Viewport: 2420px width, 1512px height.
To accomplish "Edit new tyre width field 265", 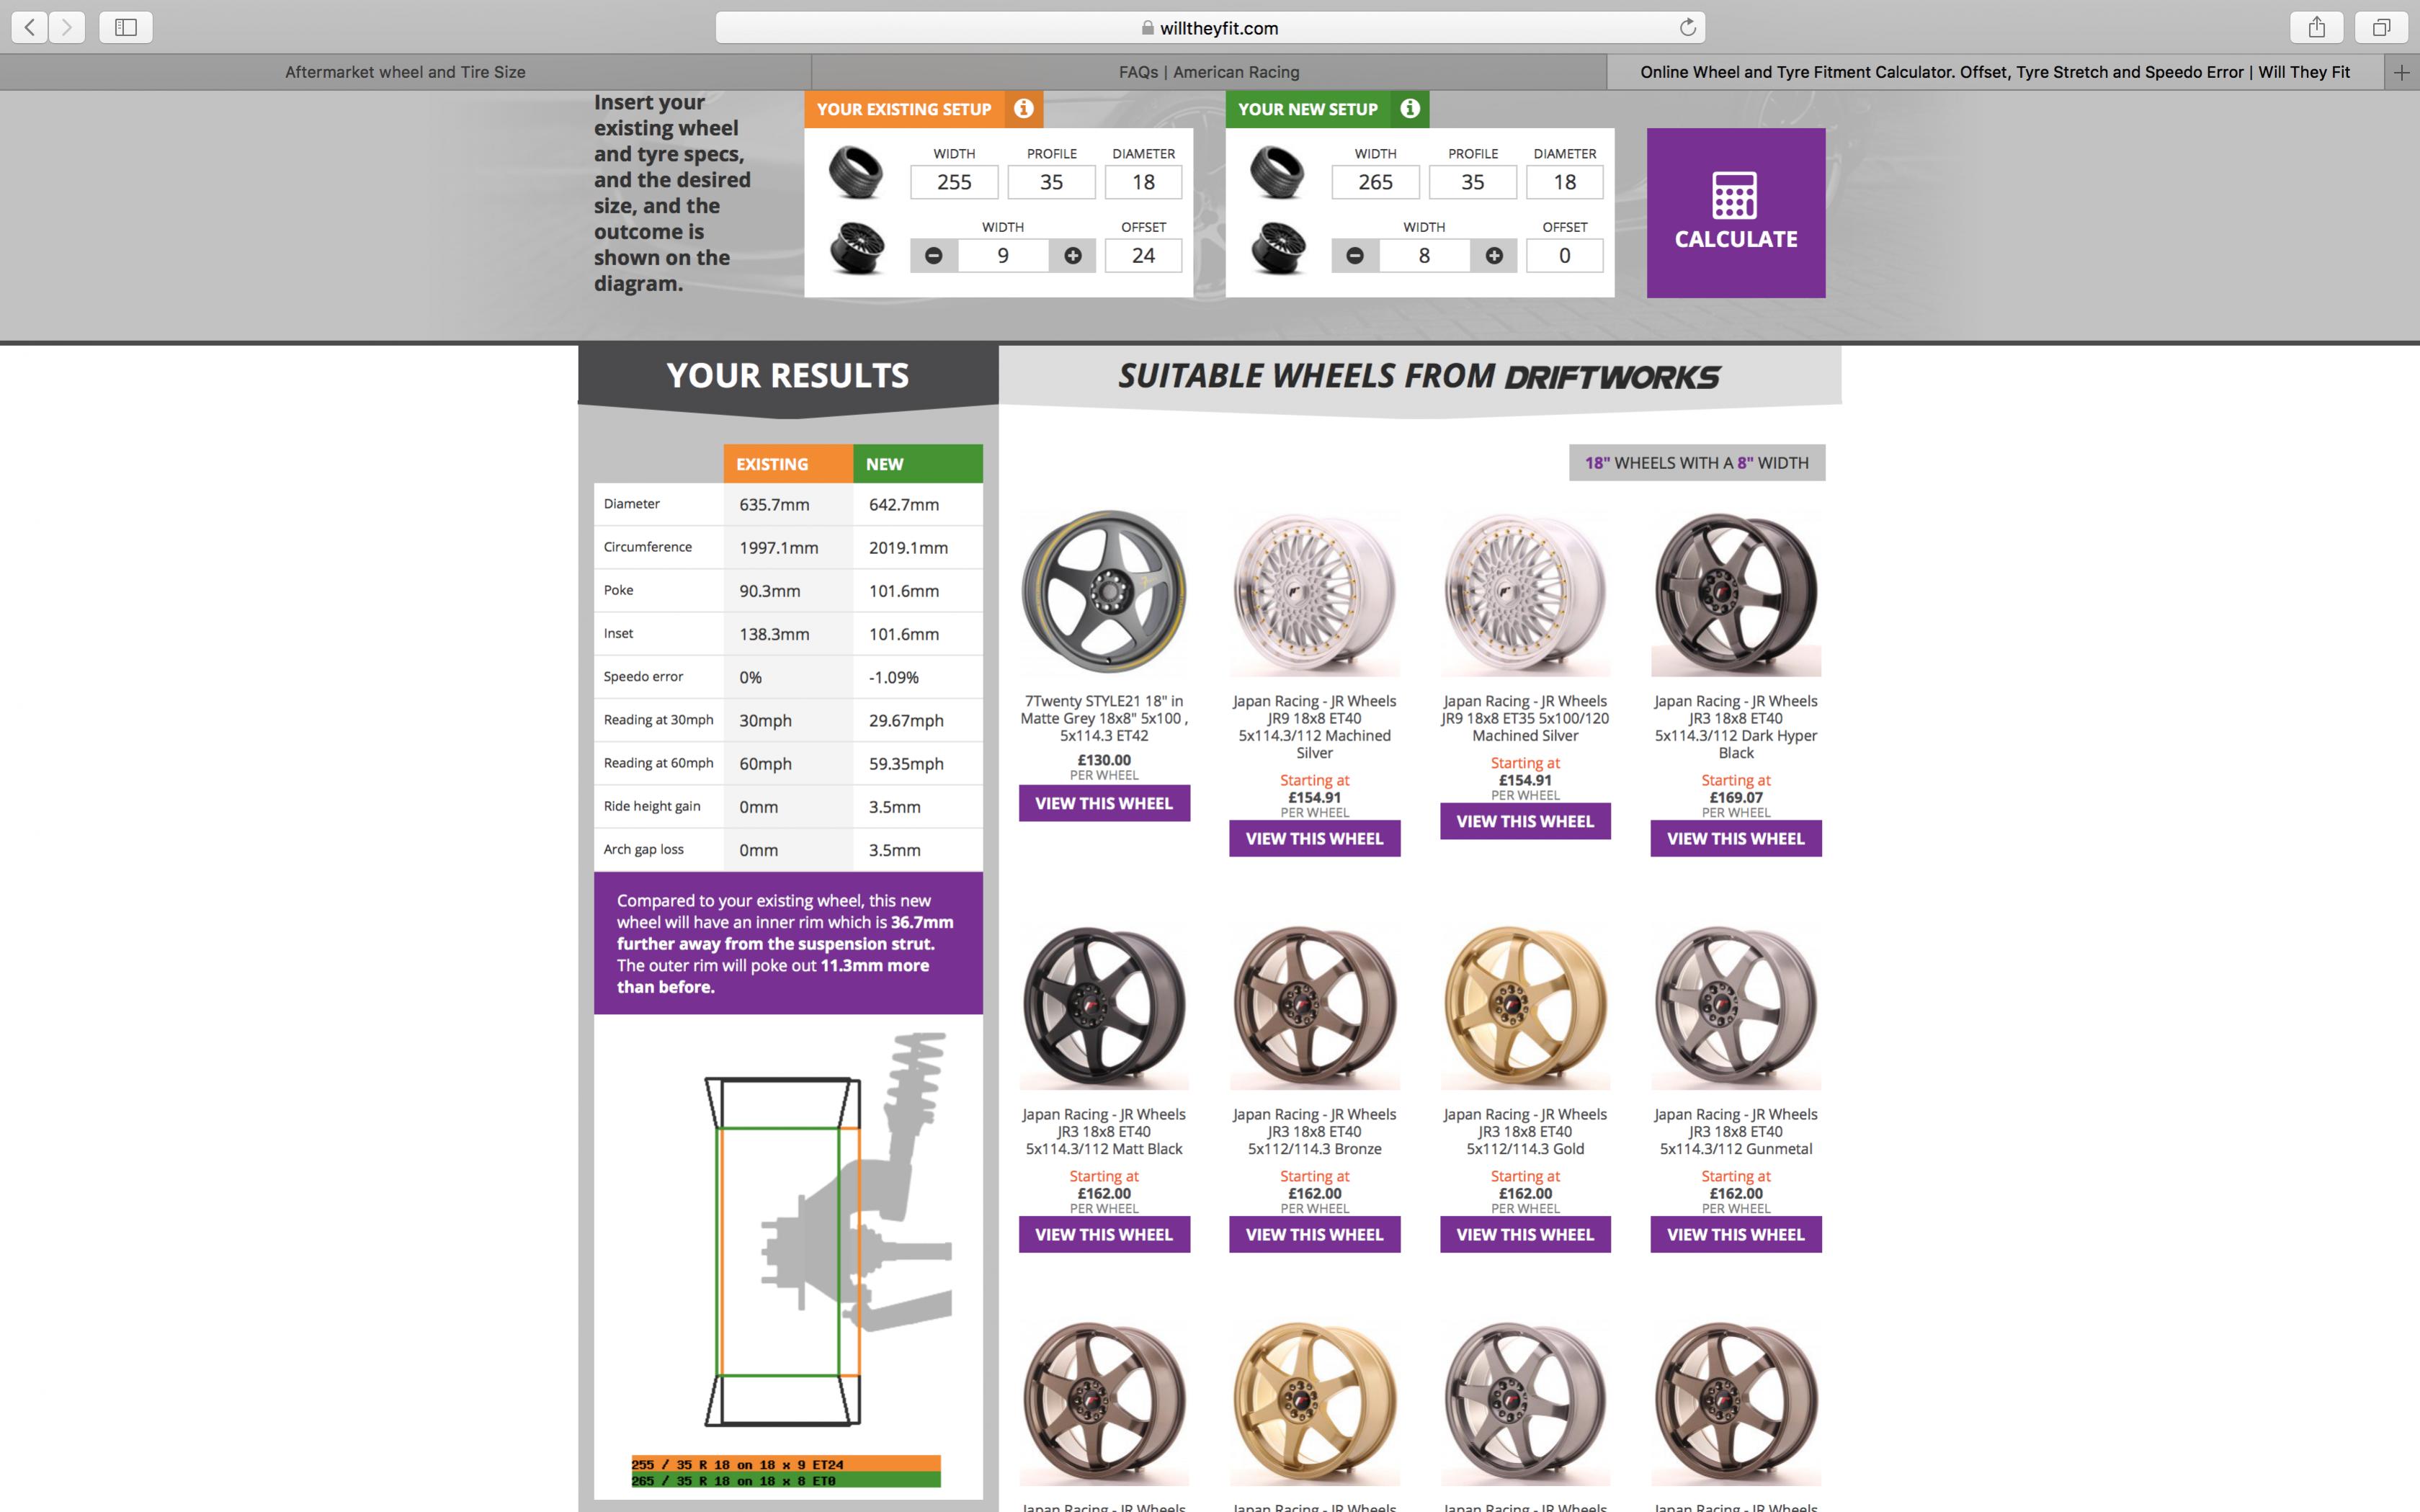I will [x=1375, y=182].
